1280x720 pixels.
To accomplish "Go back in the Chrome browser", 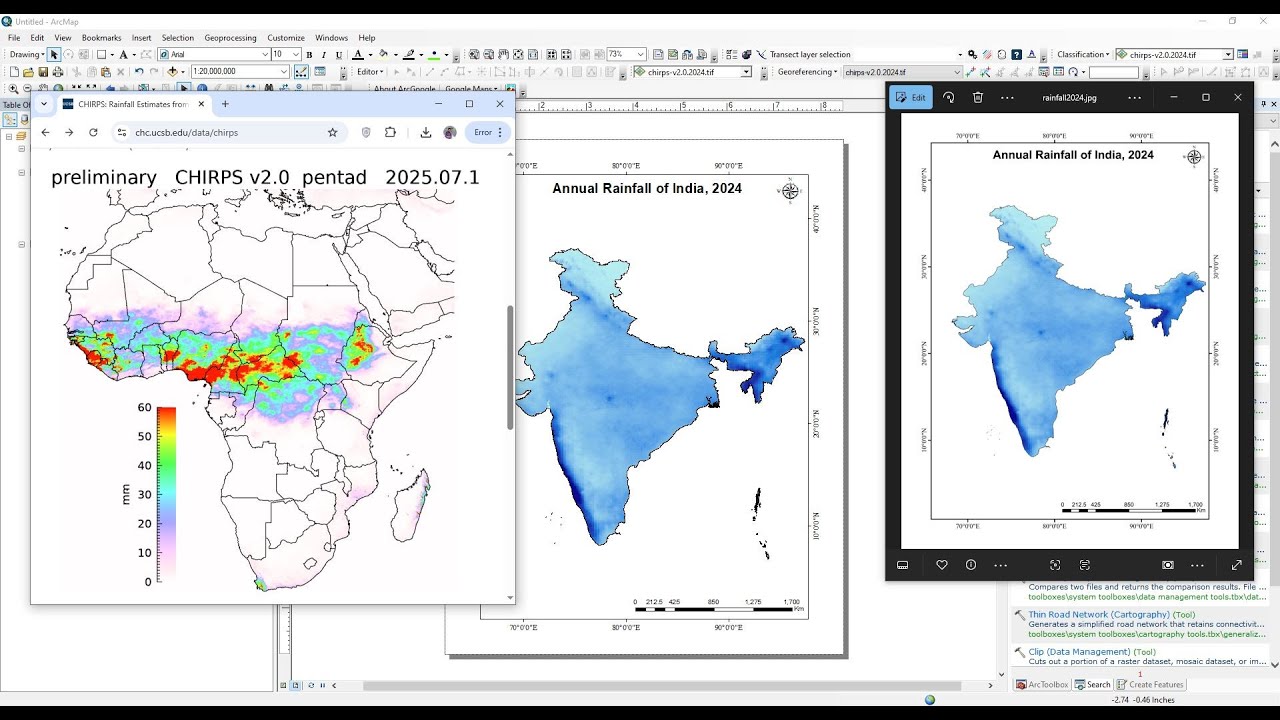I will (45, 132).
